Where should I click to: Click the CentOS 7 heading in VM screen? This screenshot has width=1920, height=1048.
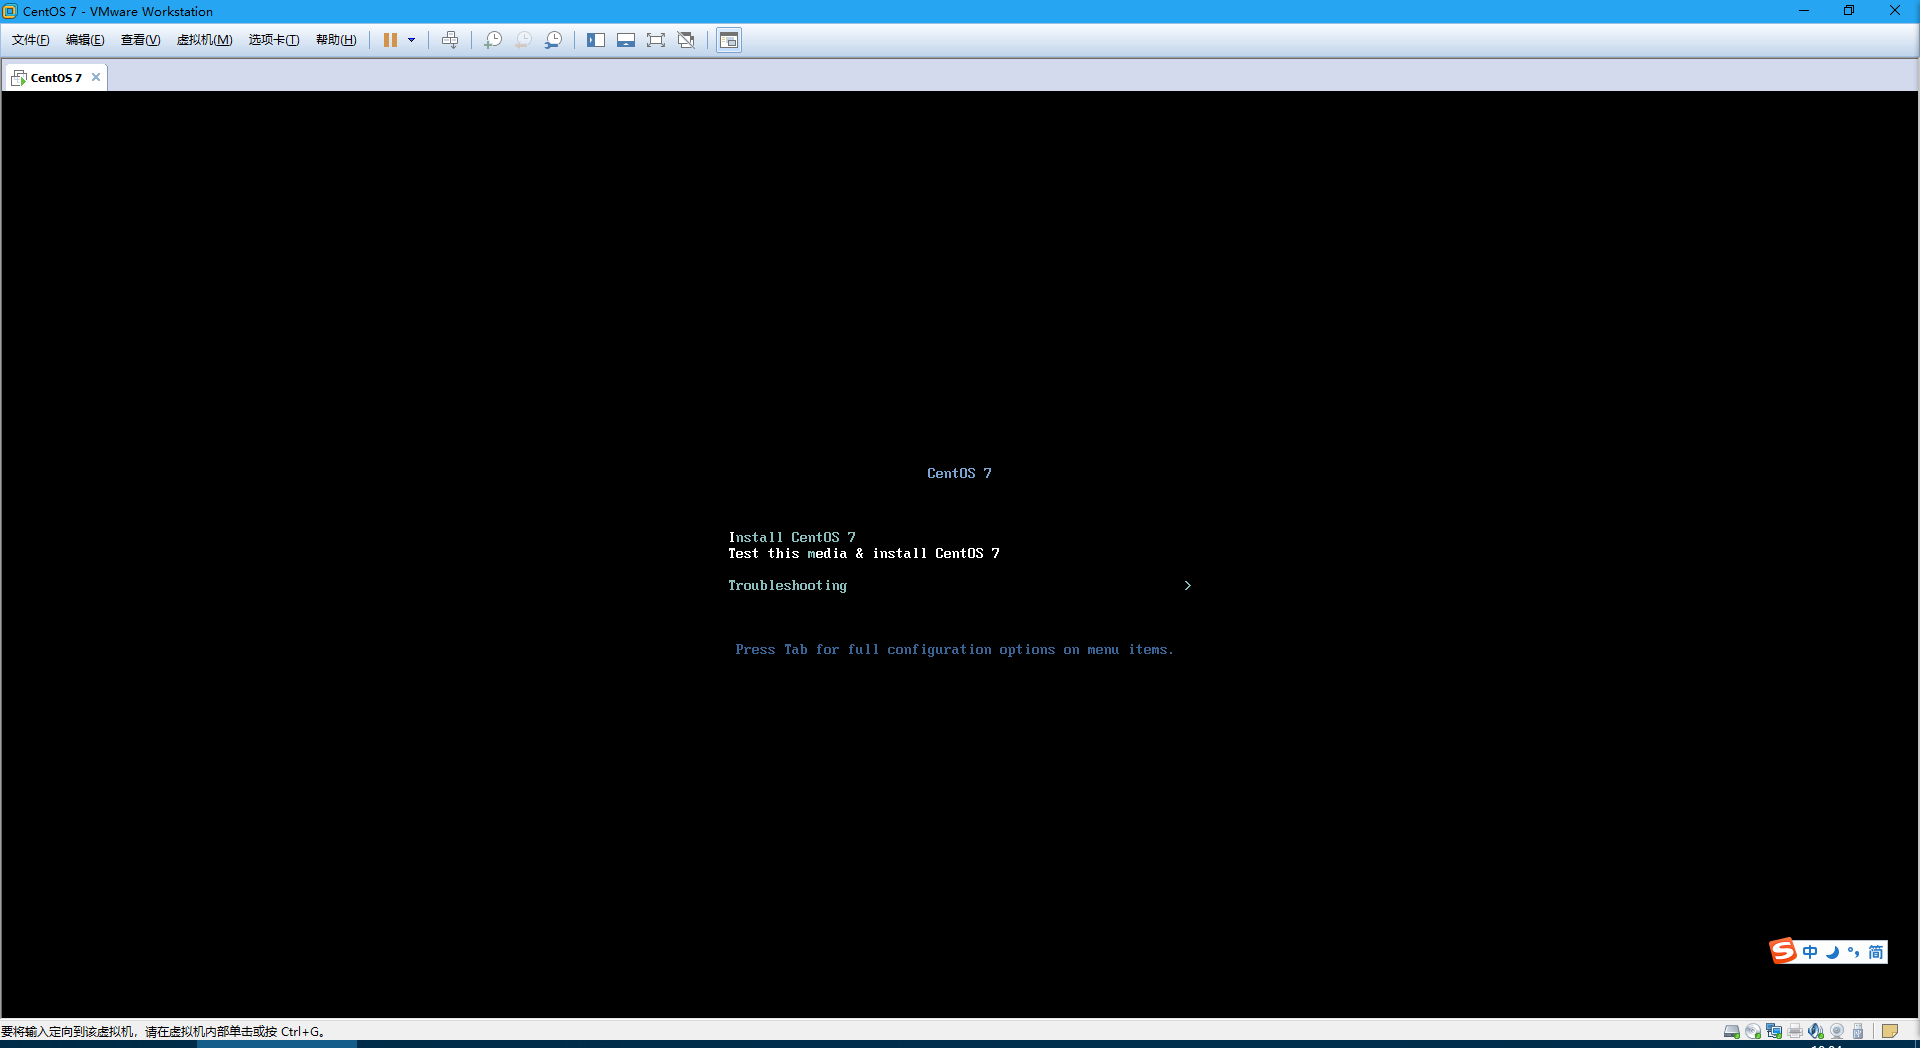coord(959,473)
